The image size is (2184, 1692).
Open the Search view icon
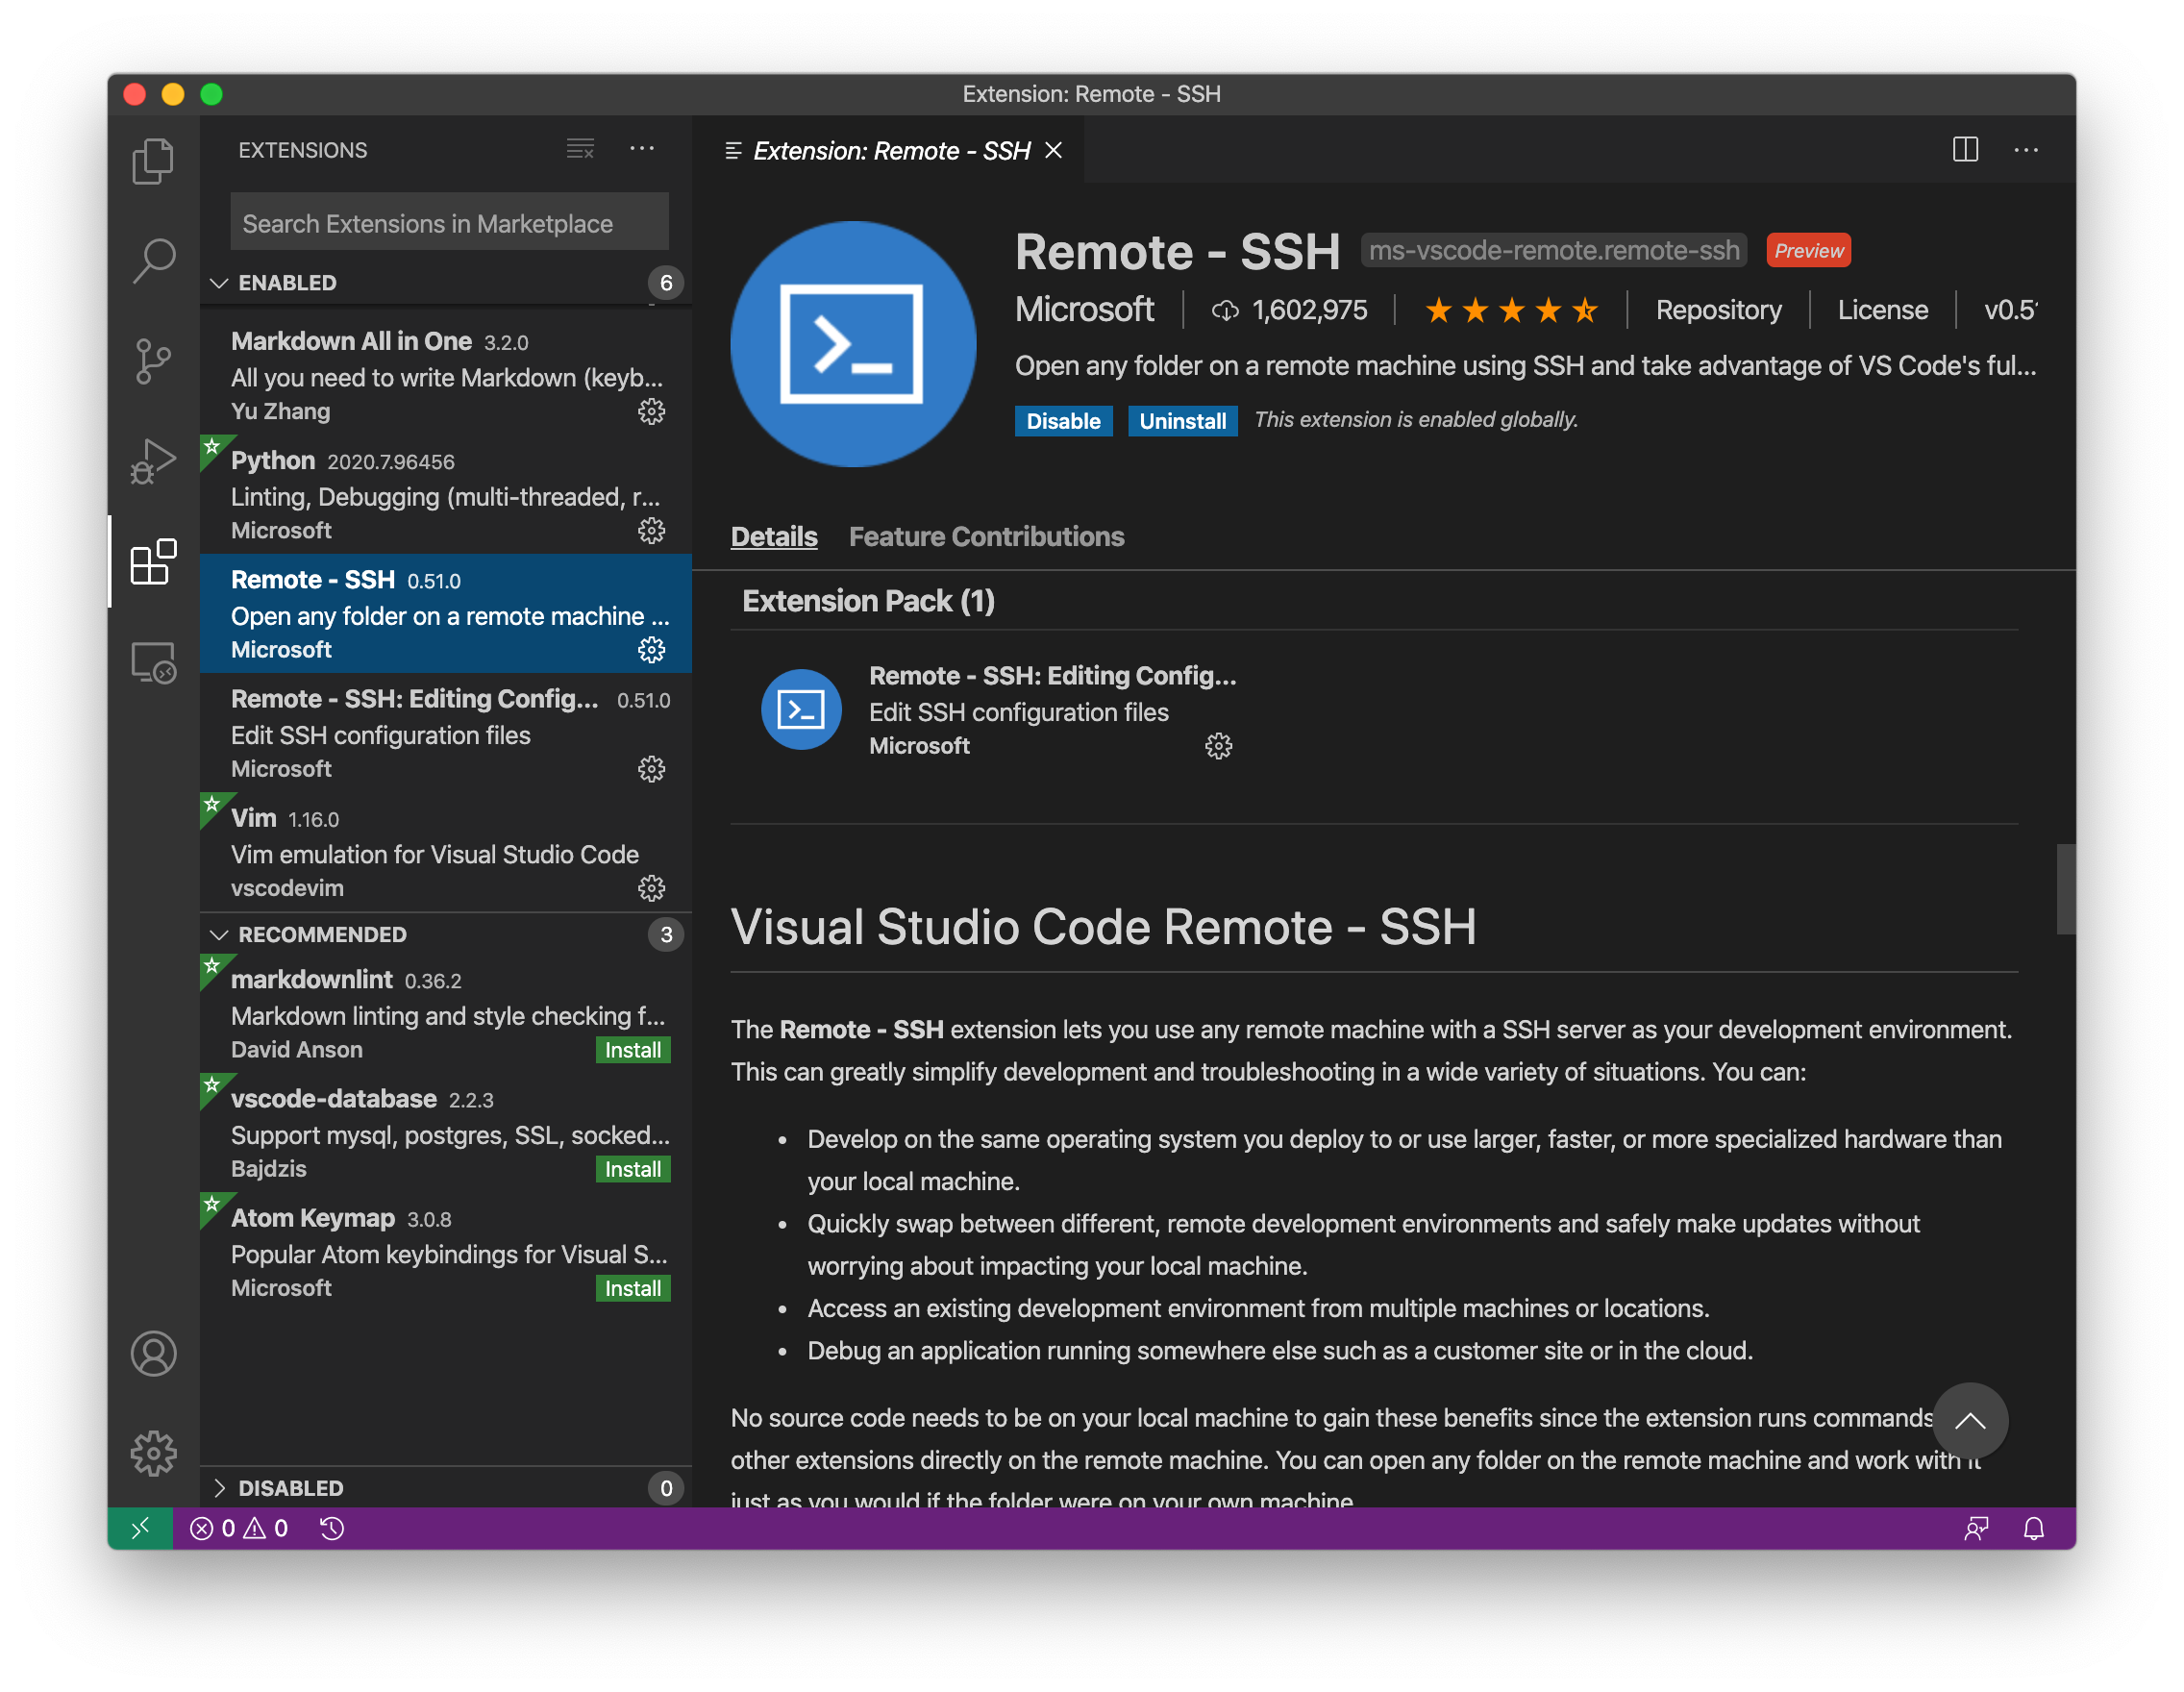(x=153, y=259)
